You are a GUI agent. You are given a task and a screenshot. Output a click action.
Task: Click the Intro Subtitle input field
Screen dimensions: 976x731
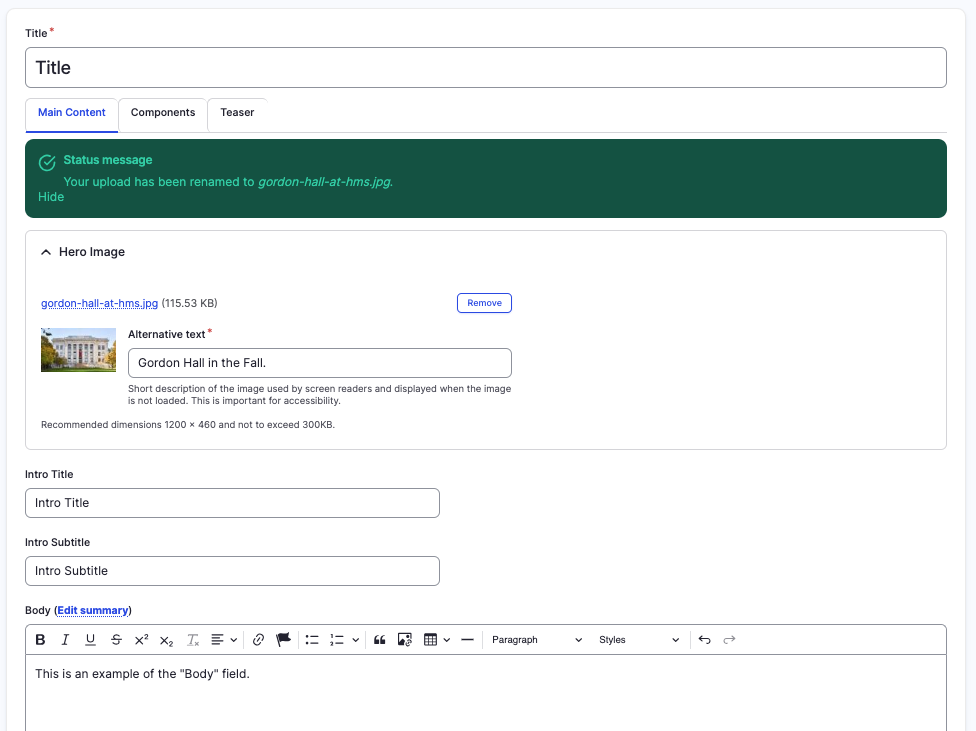(x=232, y=571)
